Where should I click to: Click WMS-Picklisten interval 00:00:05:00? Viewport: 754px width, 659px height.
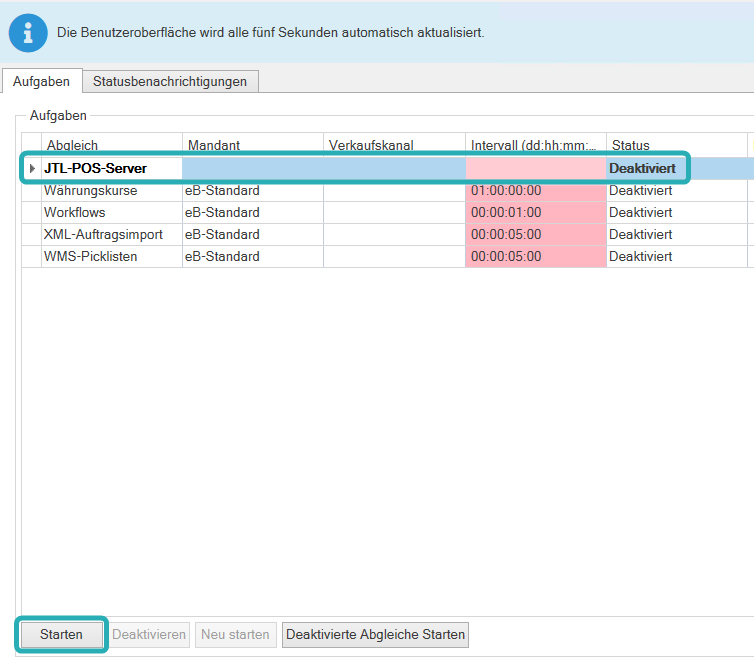coord(536,257)
